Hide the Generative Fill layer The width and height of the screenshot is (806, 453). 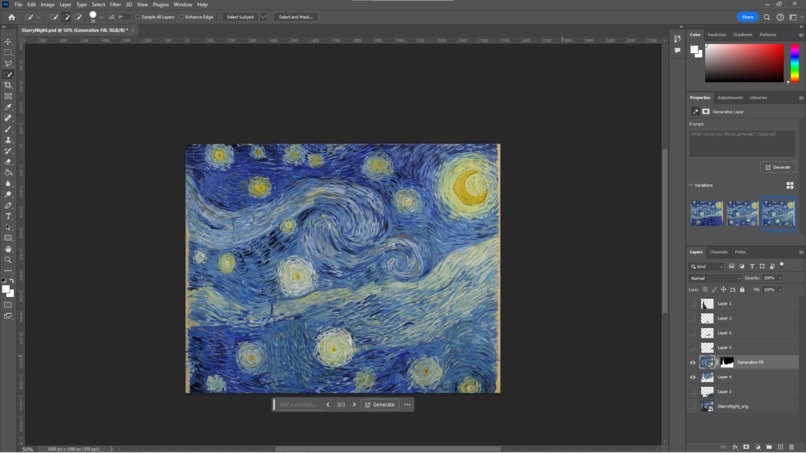click(692, 363)
